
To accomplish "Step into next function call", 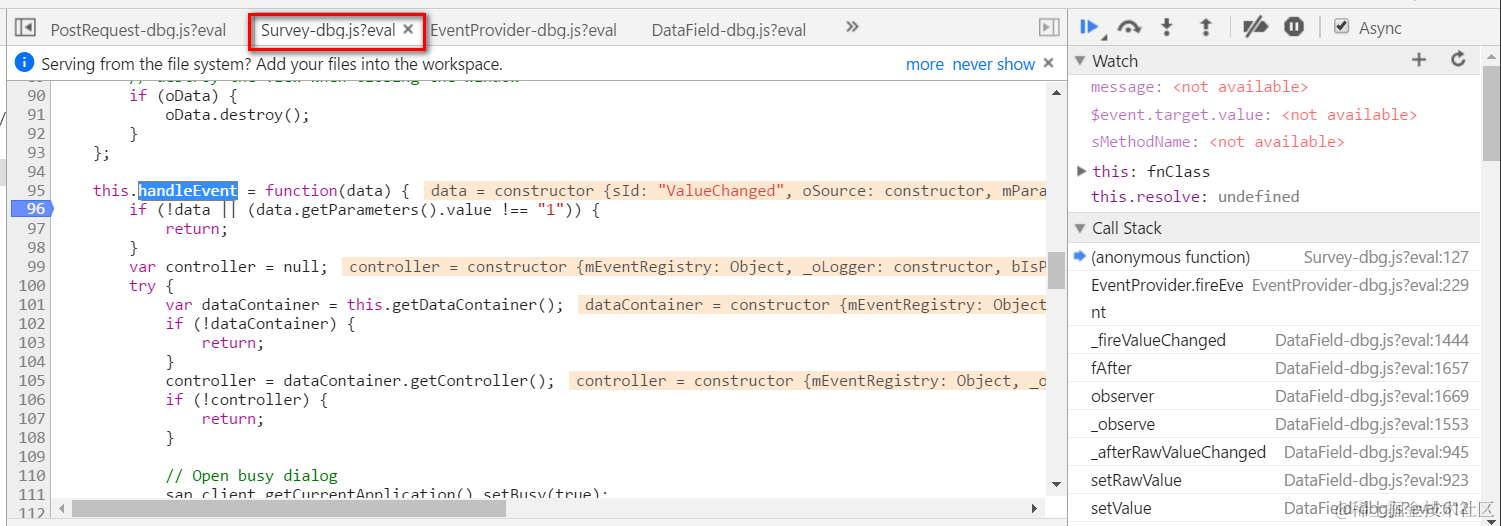I will (1166, 28).
